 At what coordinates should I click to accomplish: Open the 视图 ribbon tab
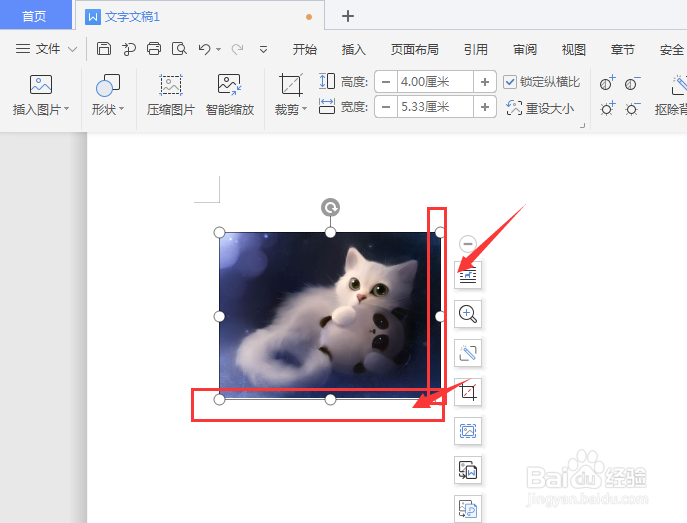point(574,49)
